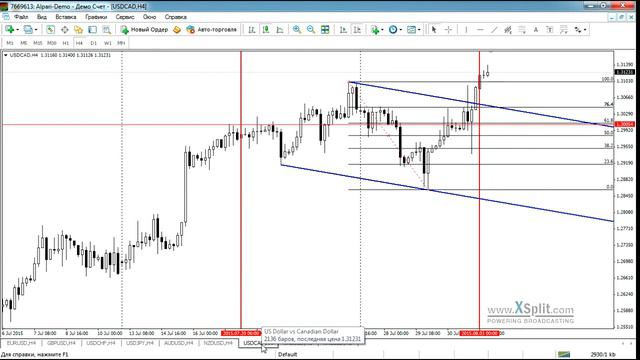Toggle the Авто-торговля button
The width and height of the screenshot is (640, 360).
[211, 29]
